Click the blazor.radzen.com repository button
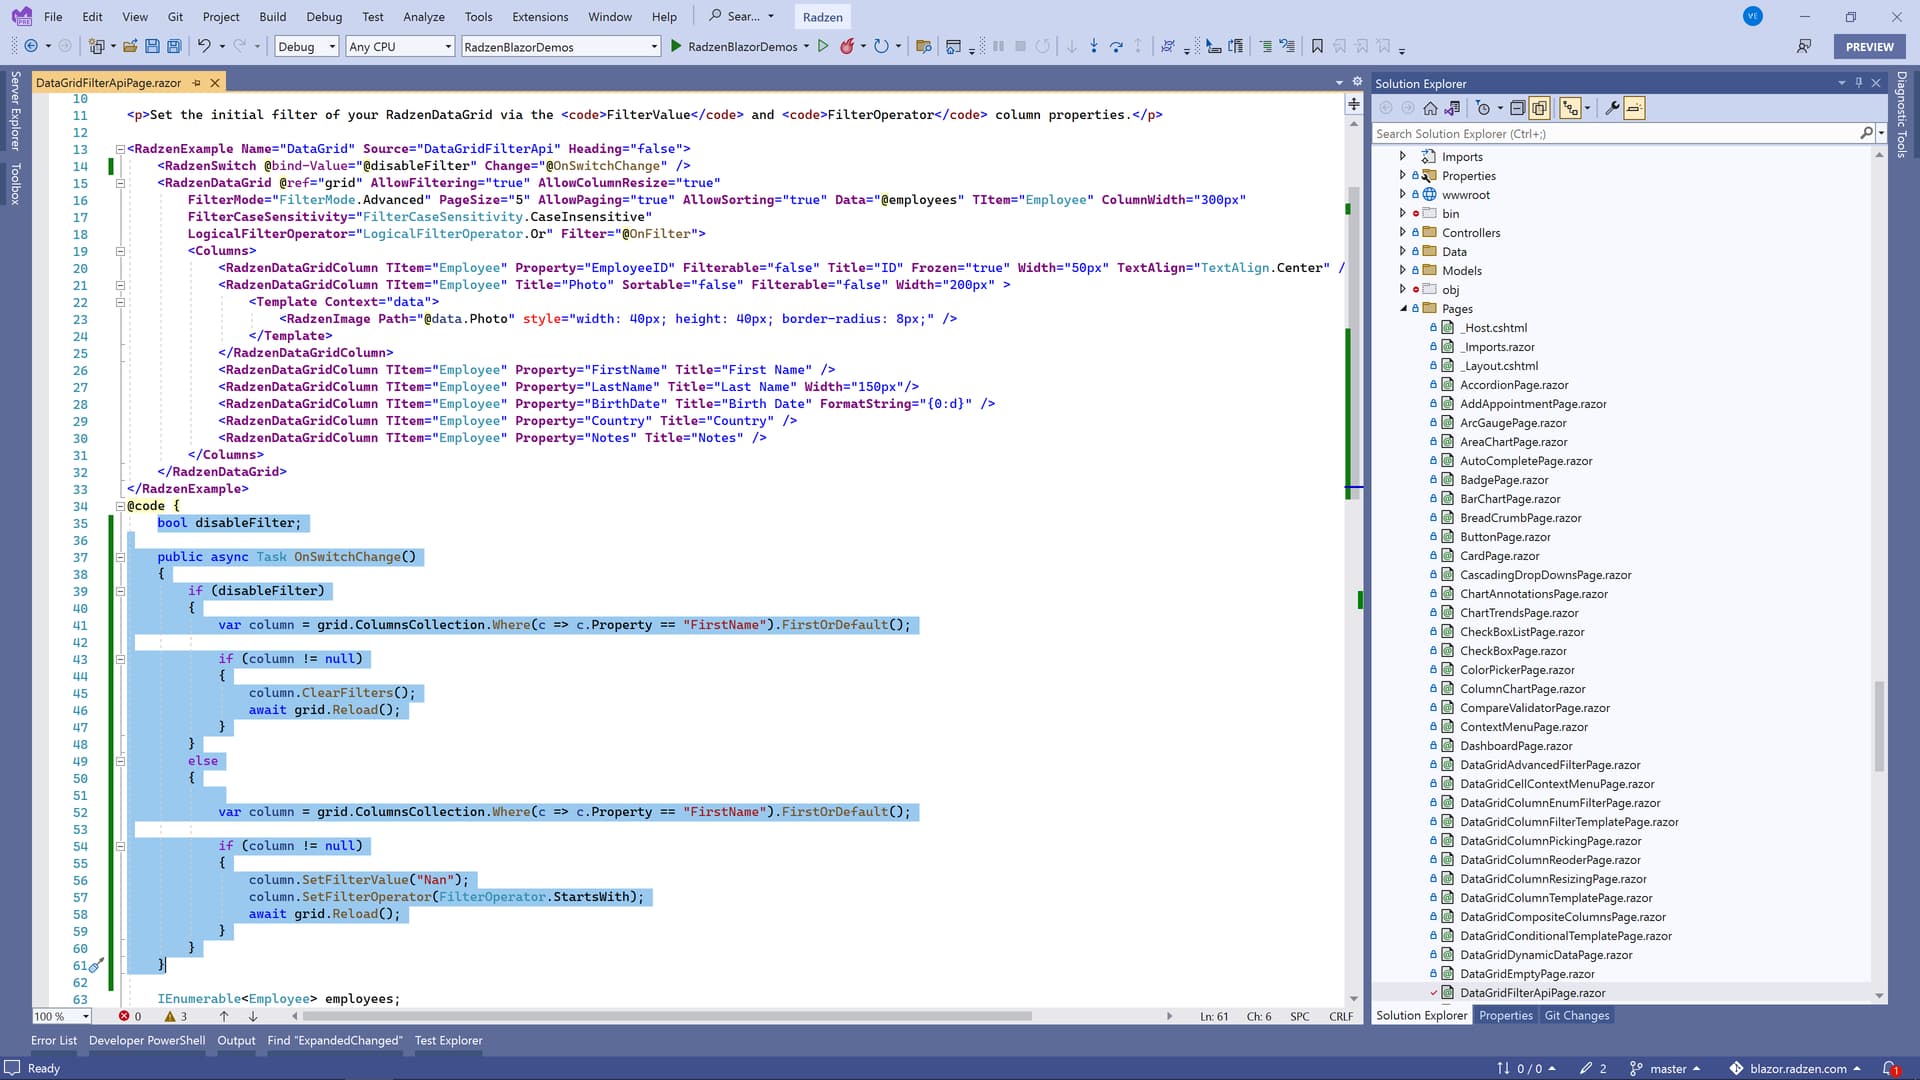This screenshot has width=1920, height=1080. click(1795, 1068)
